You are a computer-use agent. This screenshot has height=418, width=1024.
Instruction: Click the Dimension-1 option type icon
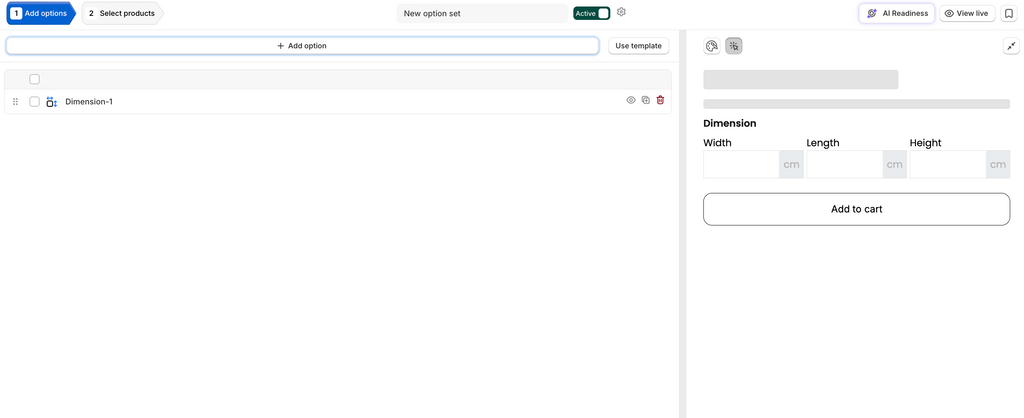coord(52,102)
